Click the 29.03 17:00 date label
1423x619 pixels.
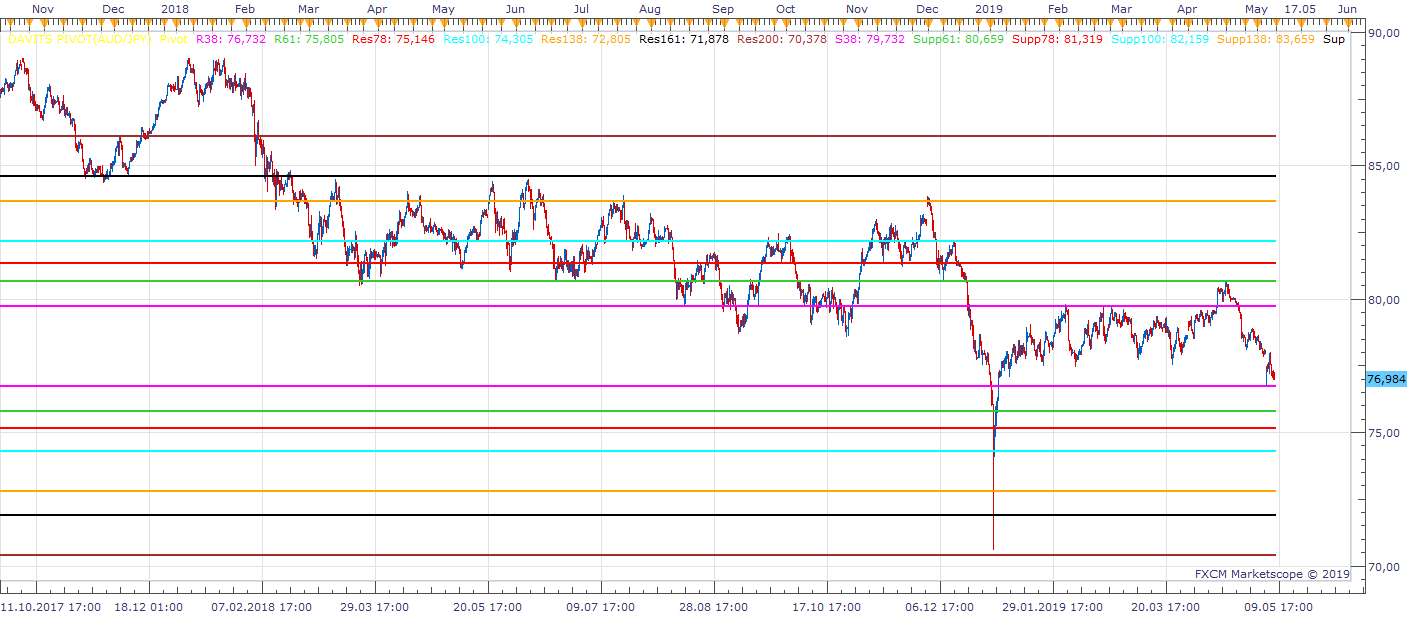[374, 606]
